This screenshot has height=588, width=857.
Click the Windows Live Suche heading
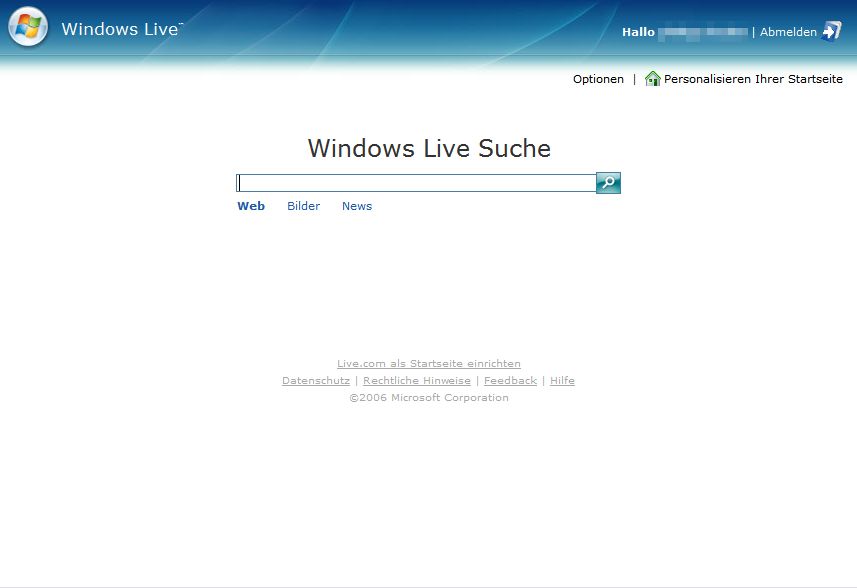point(429,148)
